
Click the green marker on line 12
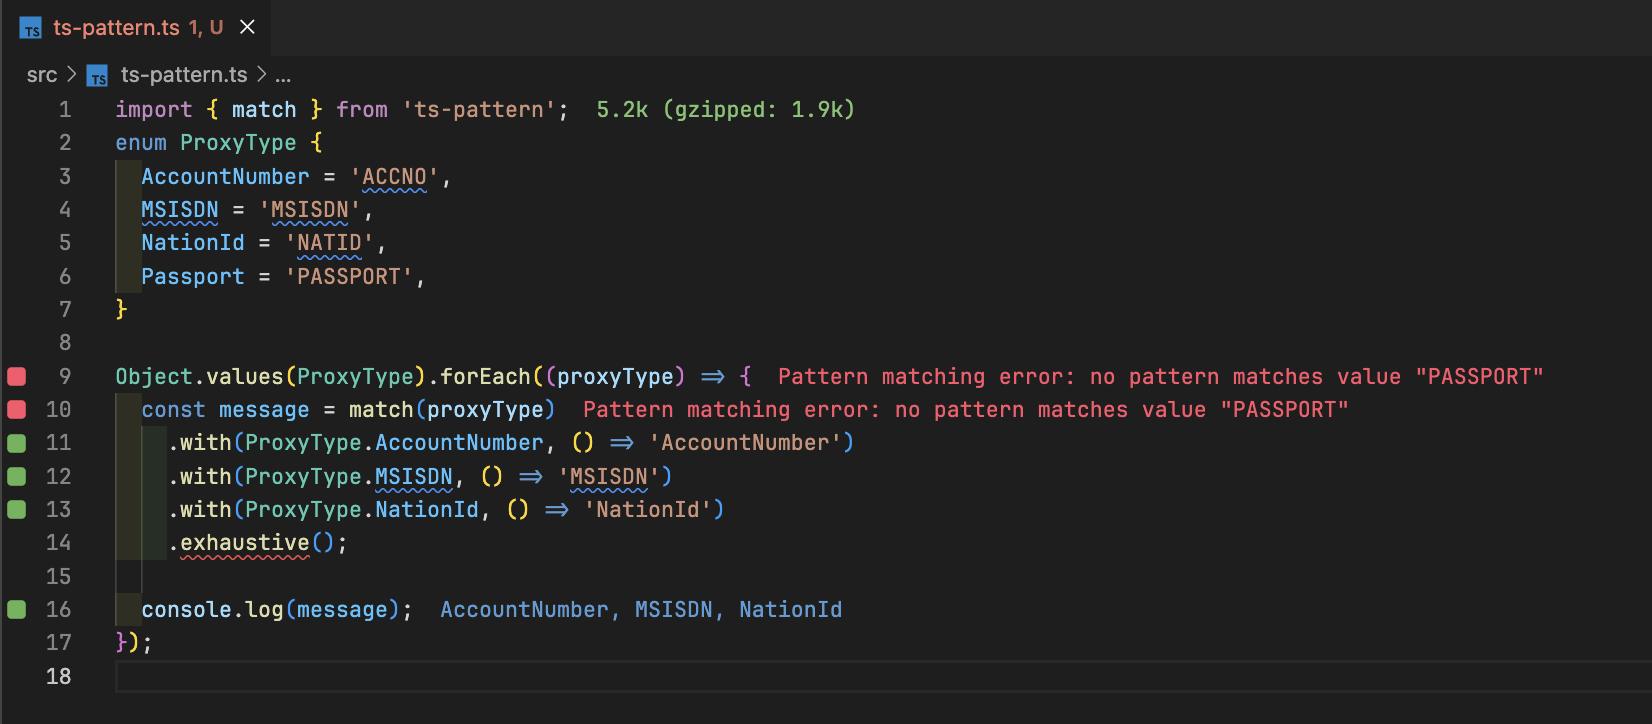[x=17, y=477]
